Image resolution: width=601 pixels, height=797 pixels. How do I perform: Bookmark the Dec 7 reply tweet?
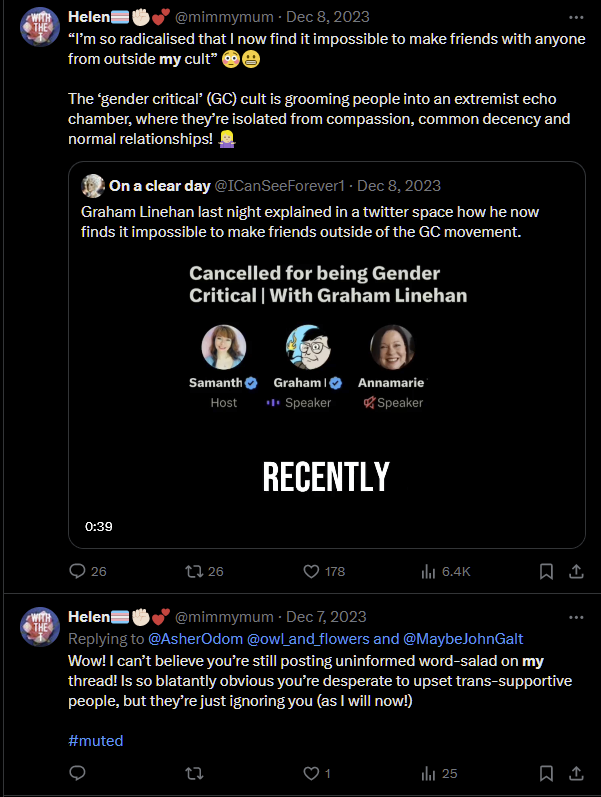pos(546,773)
